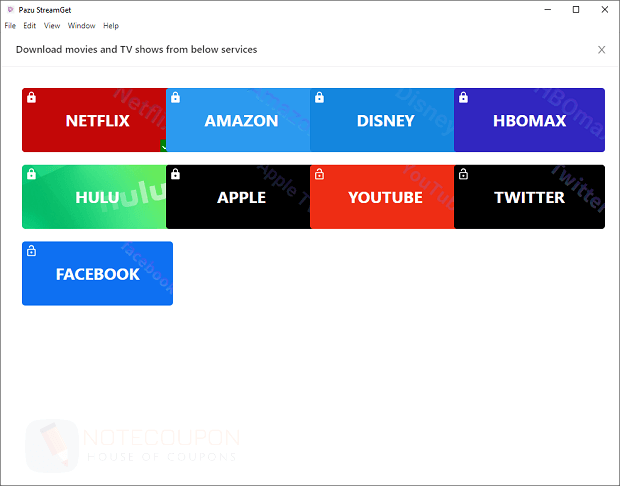620x486 pixels.
Task: Close the Pazu StreamGet window
Action: coord(605,9)
